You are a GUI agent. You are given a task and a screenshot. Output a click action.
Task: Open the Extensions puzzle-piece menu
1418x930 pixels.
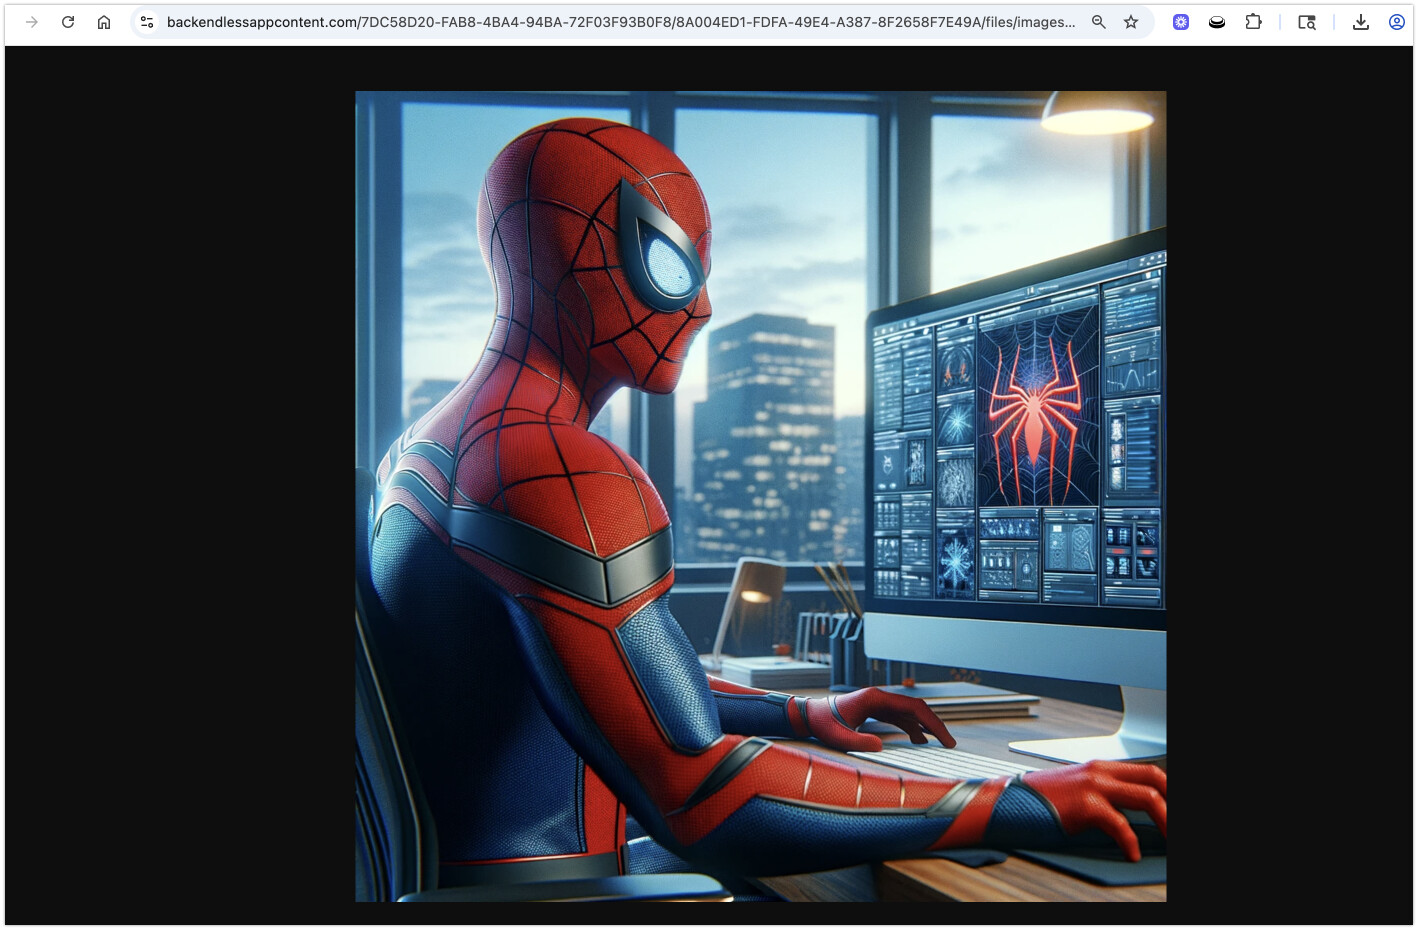[1253, 22]
